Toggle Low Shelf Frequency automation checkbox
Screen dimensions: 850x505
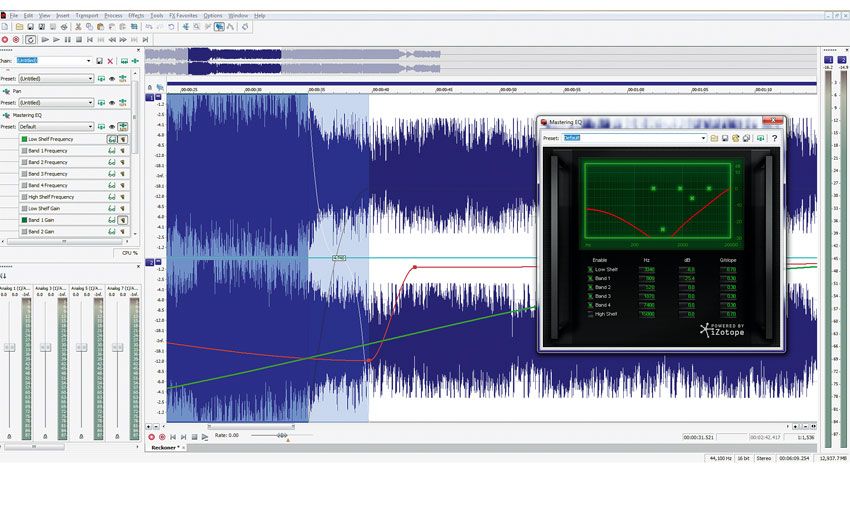(24, 139)
